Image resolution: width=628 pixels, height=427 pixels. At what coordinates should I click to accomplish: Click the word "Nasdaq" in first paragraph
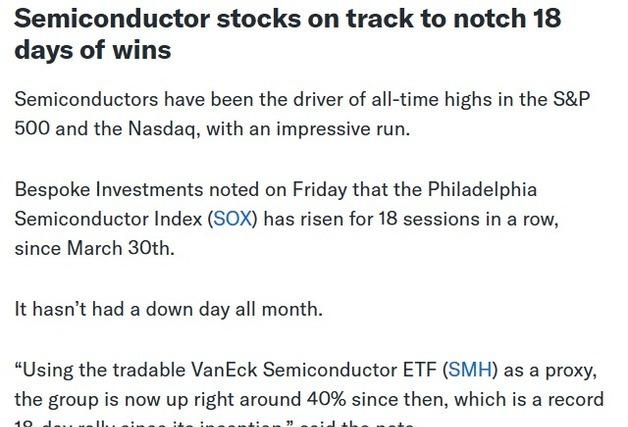tap(163, 130)
